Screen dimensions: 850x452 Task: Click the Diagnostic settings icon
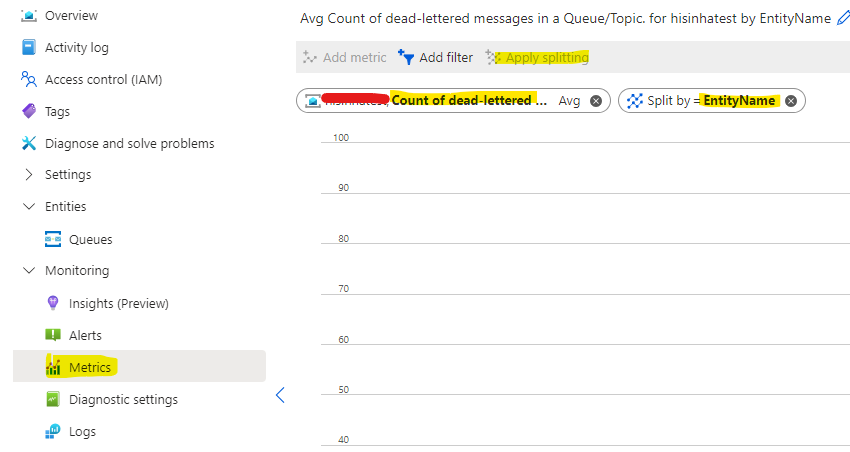[53, 399]
